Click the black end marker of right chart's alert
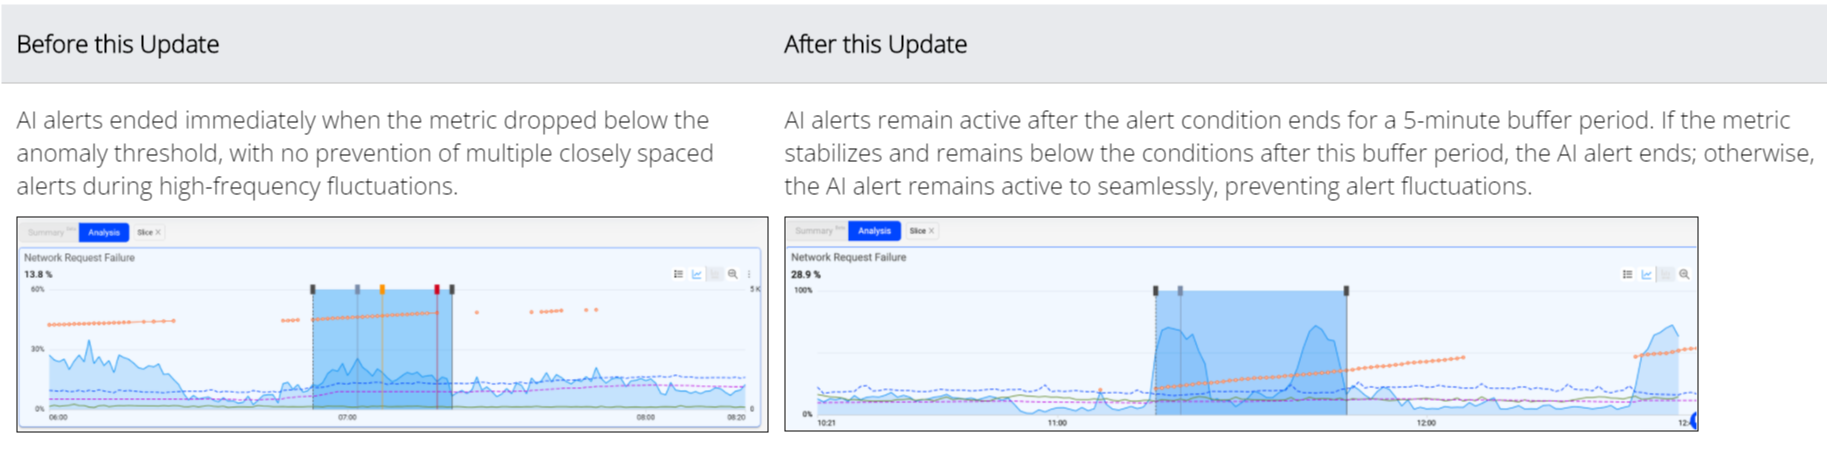This screenshot has width=1827, height=457. 1346,291
